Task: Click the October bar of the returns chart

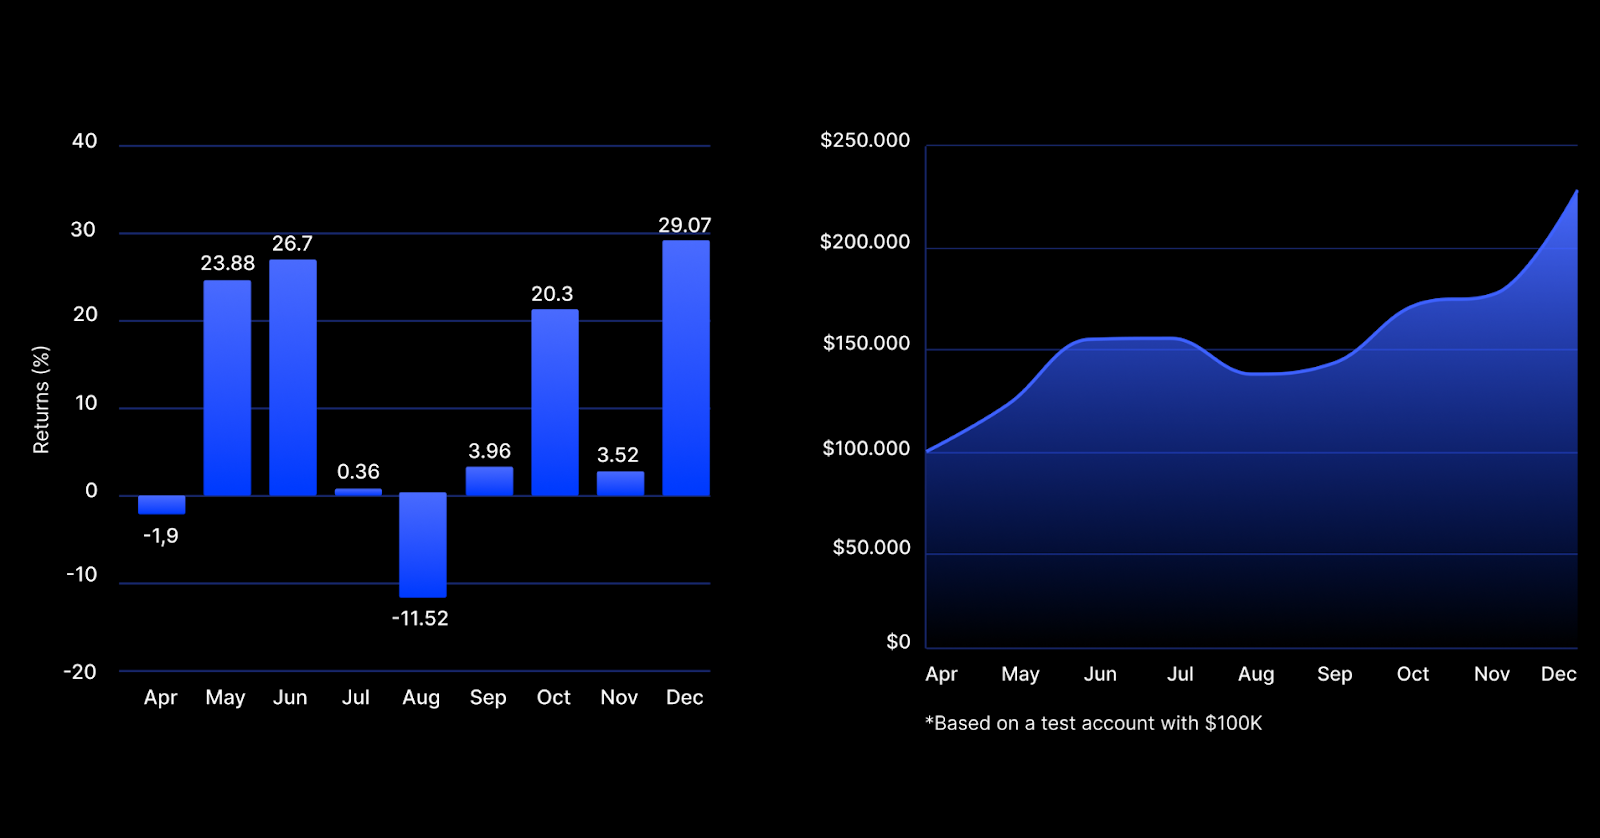Action: click(x=555, y=402)
